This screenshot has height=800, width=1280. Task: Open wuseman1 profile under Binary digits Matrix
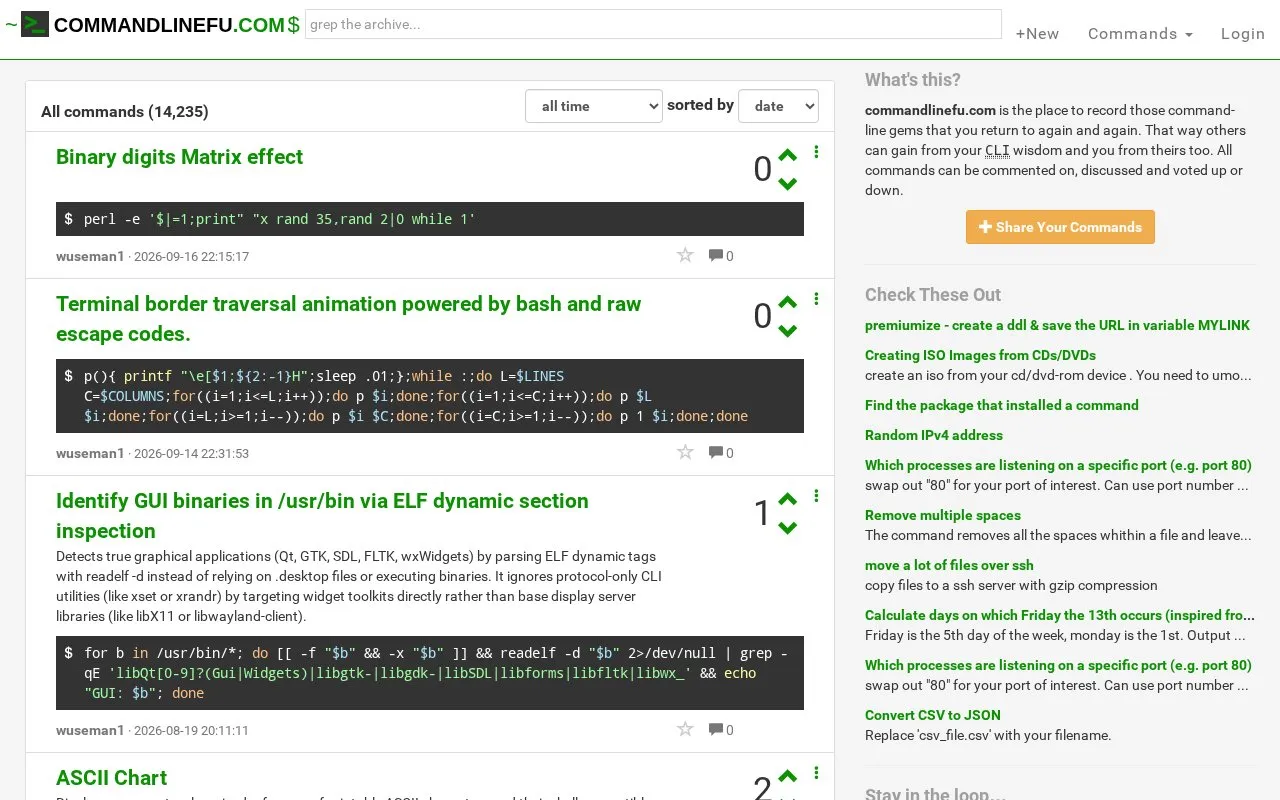click(90, 256)
